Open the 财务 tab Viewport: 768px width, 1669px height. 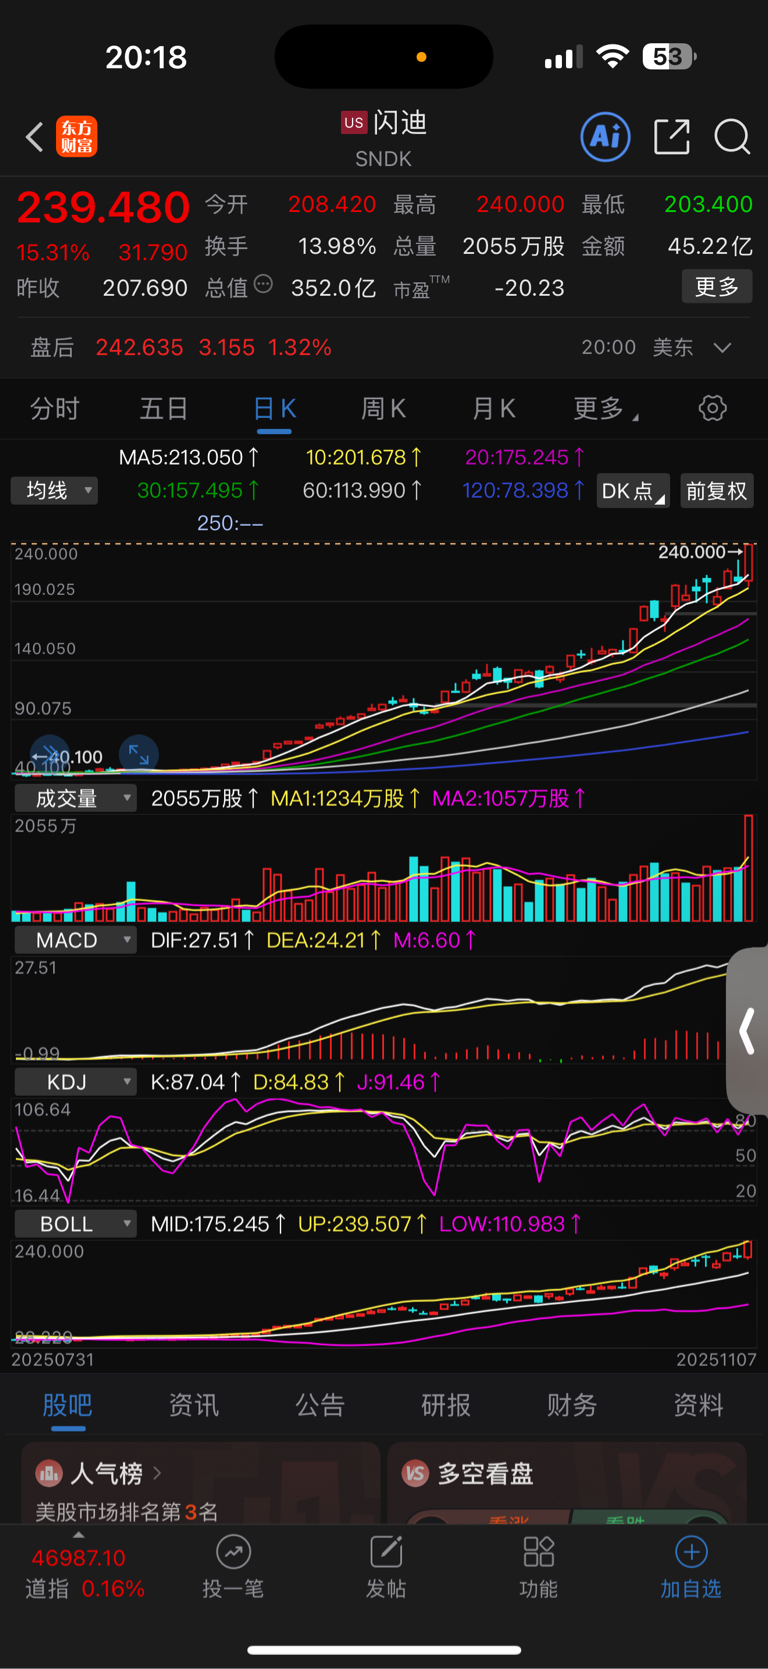click(572, 1405)
